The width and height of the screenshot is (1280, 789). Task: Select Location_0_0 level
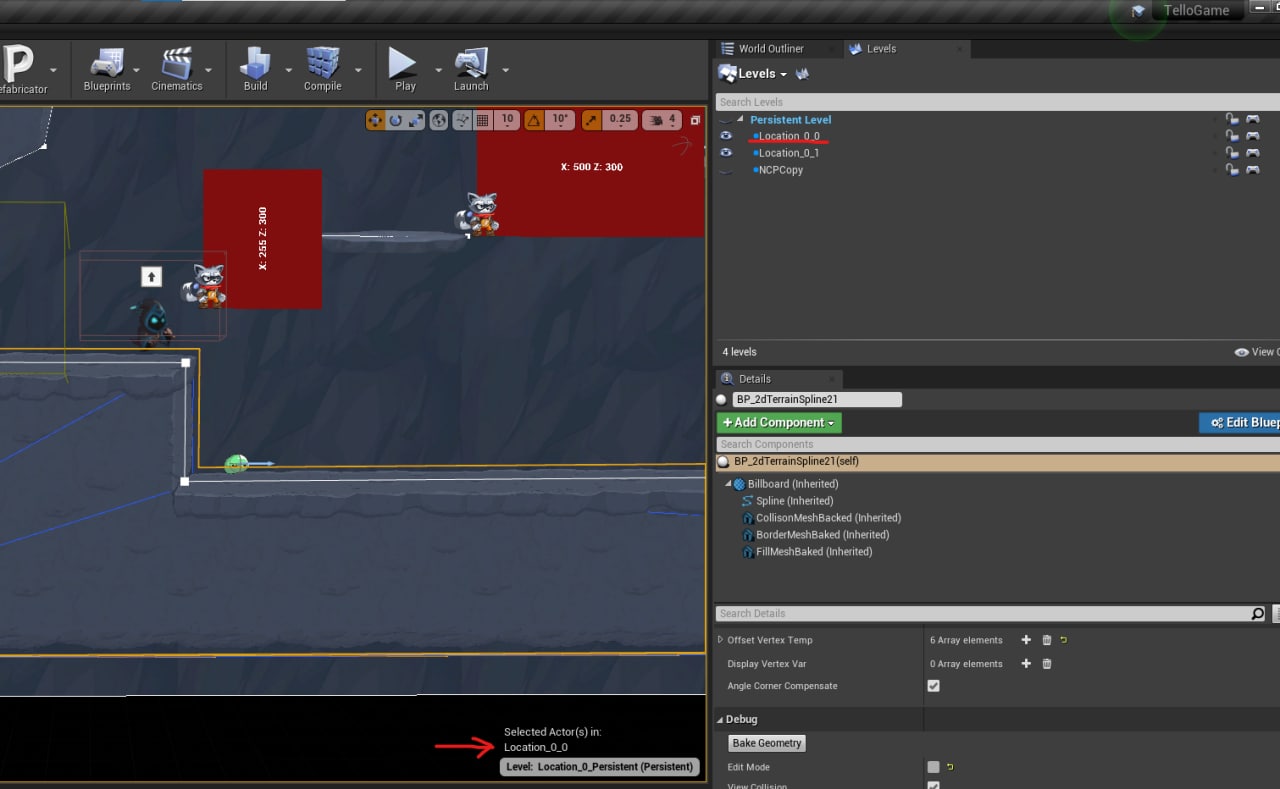[789, 136]
